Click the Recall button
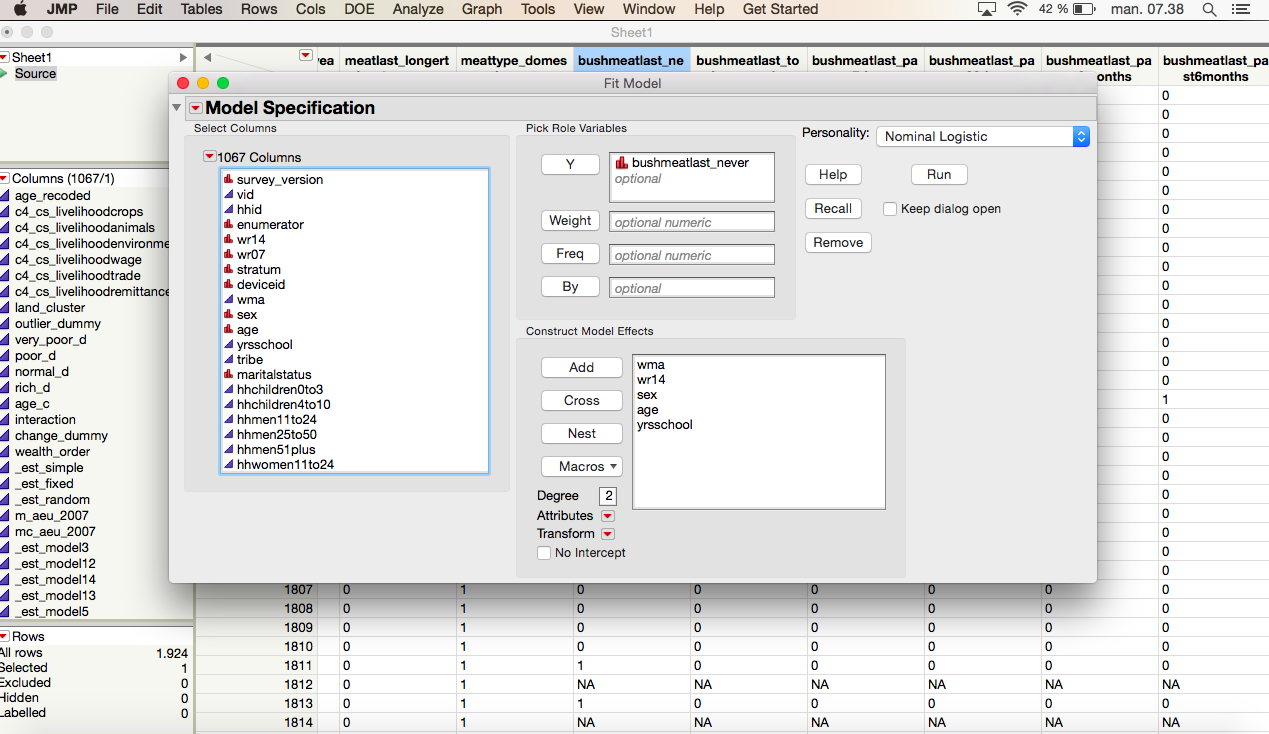The image size is (1269, 734). (832, 208)
